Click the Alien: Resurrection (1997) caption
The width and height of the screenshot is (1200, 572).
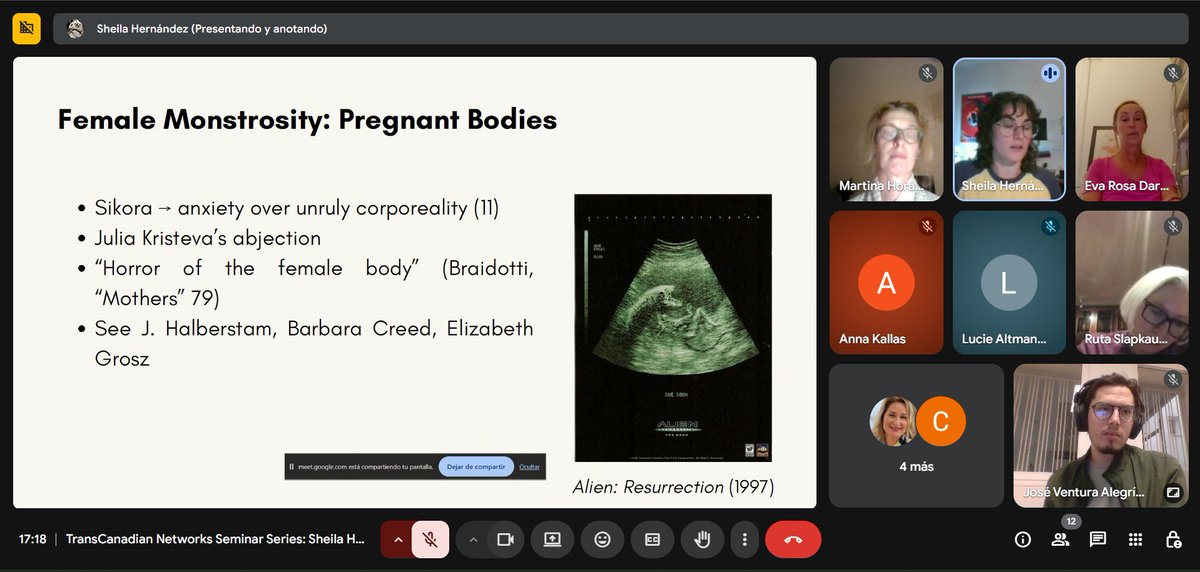[673, 487]
